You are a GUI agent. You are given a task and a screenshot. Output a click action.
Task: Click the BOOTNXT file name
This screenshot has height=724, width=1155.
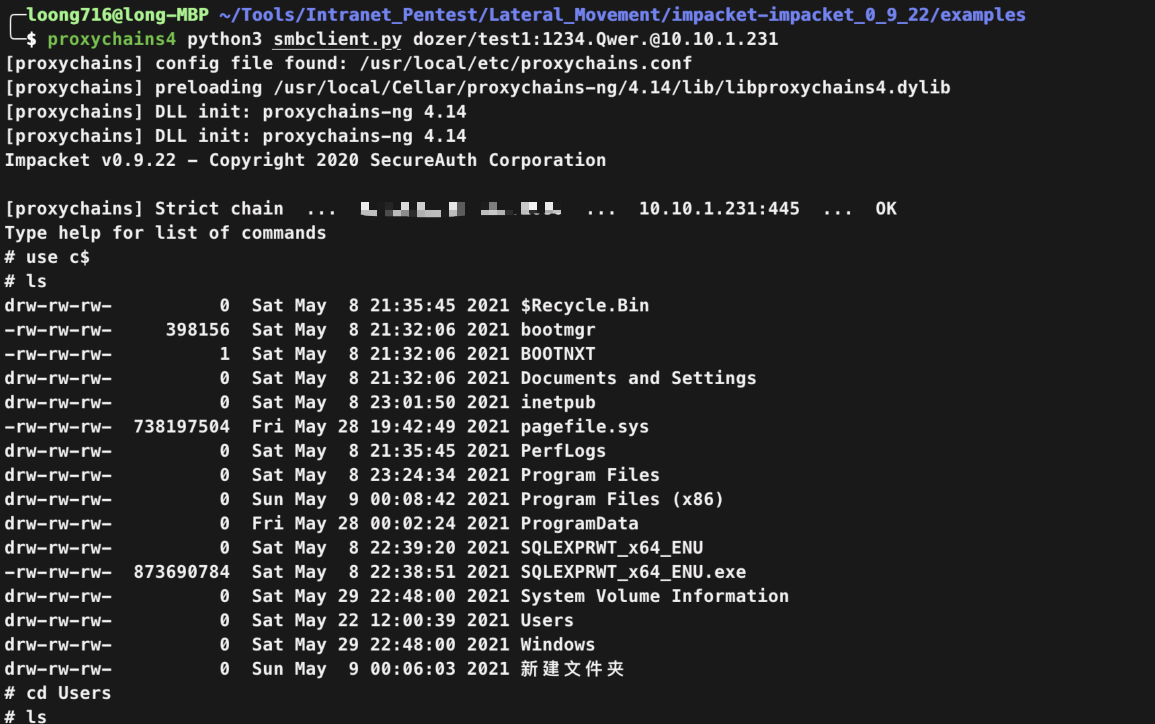(x=558, y=354)
